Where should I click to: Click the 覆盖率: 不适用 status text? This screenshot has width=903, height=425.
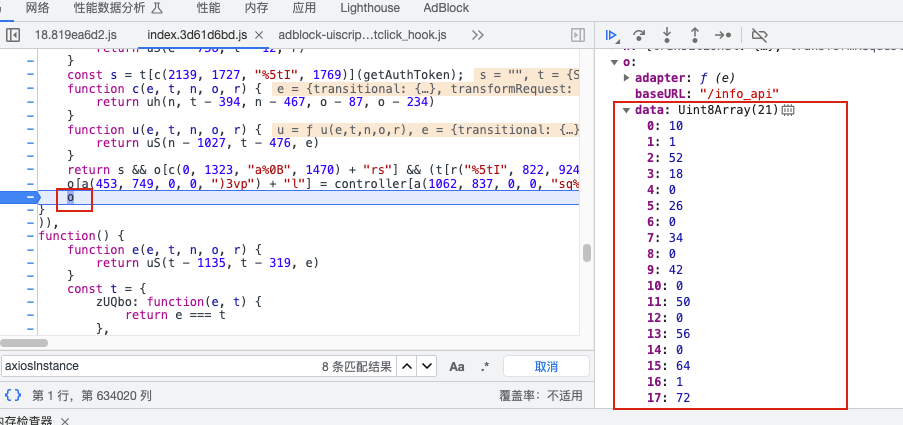541,396
